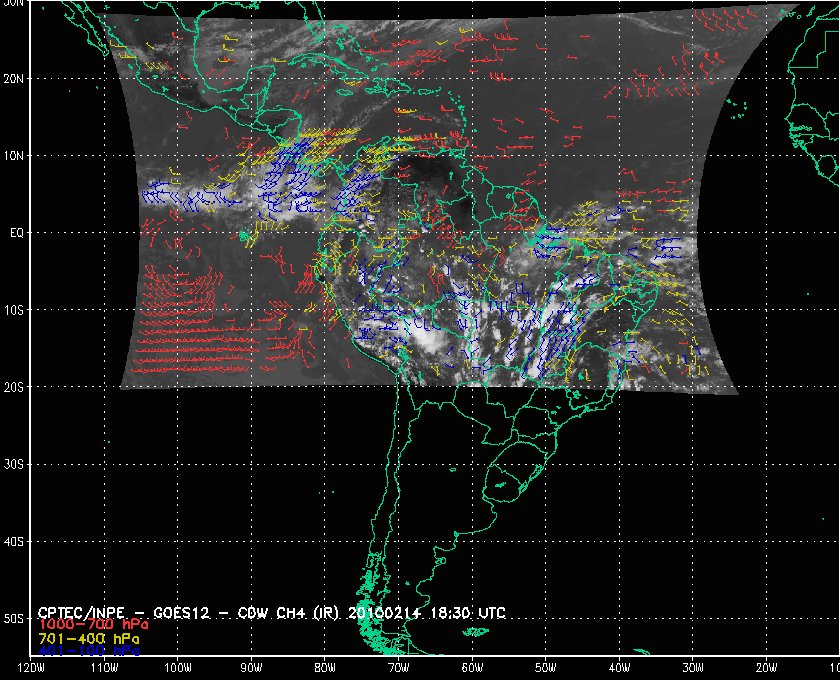Click the 20W longitude label

766,668
